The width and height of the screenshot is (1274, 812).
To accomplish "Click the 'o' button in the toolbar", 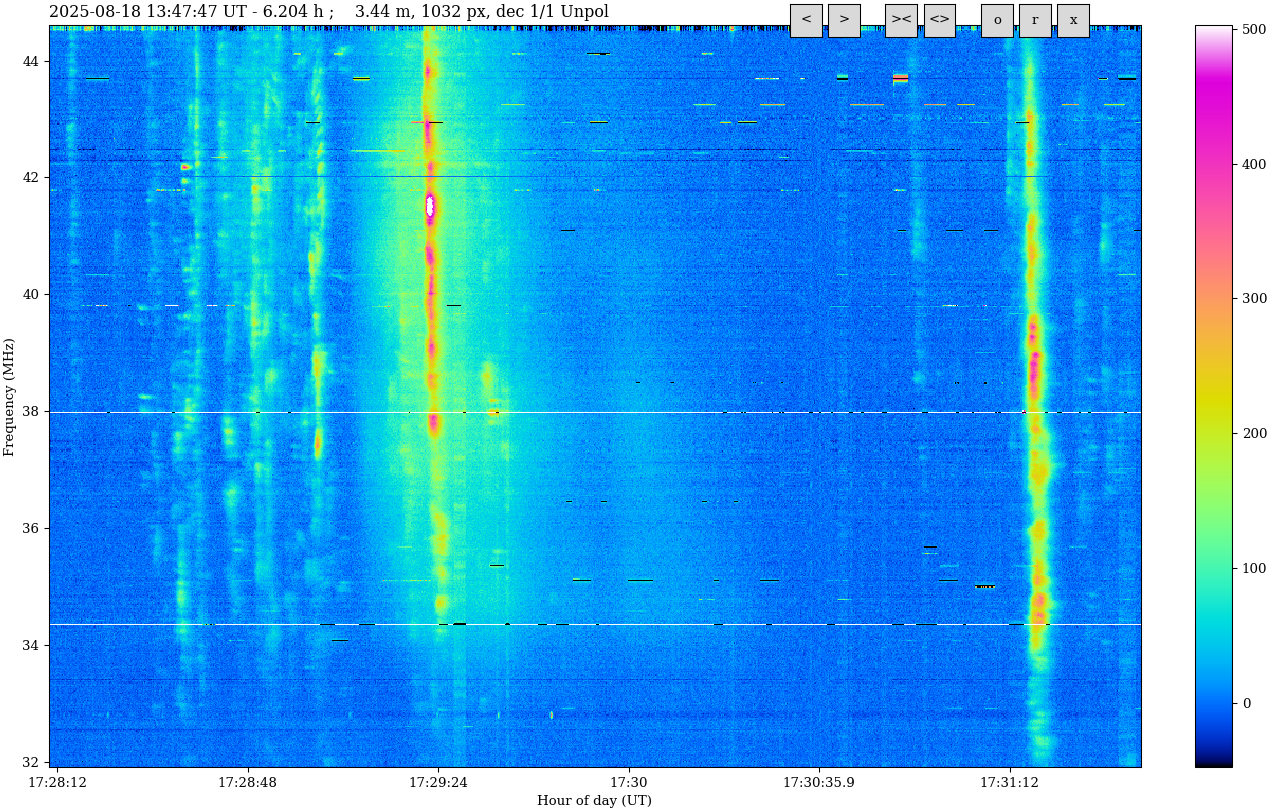I will [x=997, y=20].
